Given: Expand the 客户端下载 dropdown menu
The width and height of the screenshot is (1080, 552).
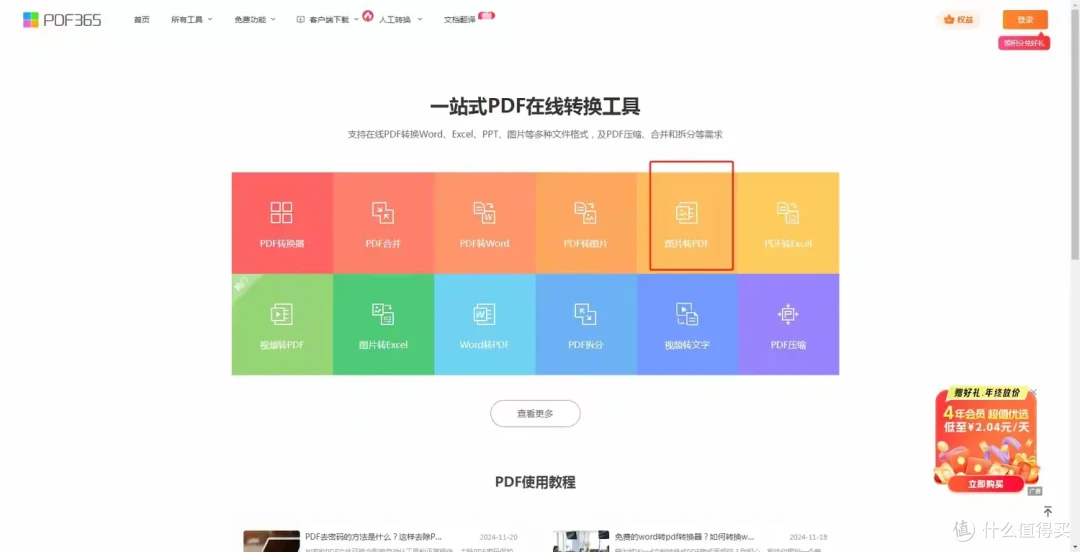Looking at the screenshot, I should click(x=328, y=20).
